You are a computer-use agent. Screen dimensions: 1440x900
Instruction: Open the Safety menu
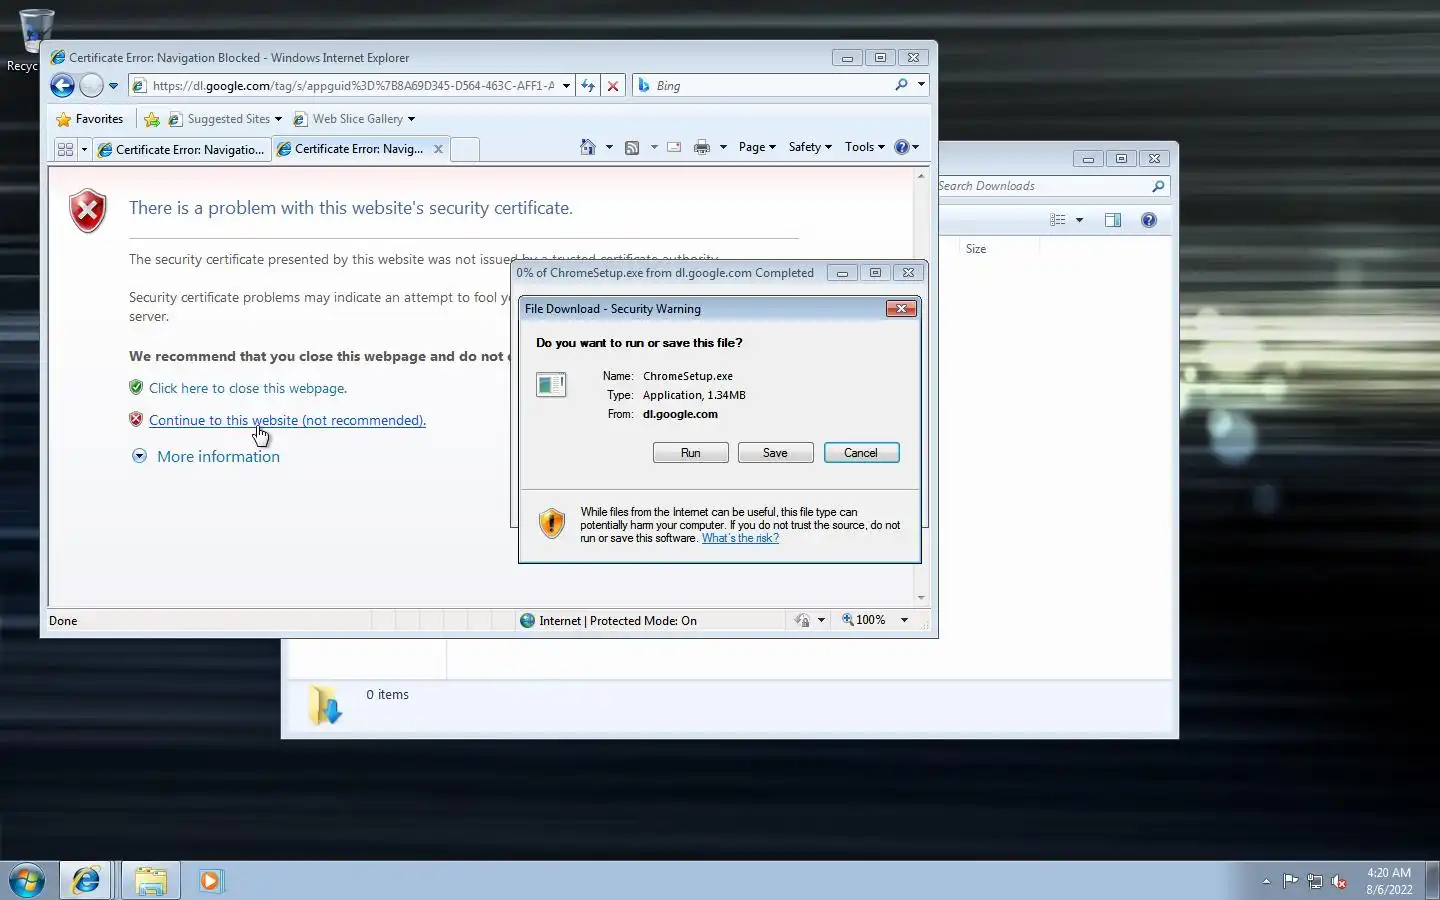[810, 147]
